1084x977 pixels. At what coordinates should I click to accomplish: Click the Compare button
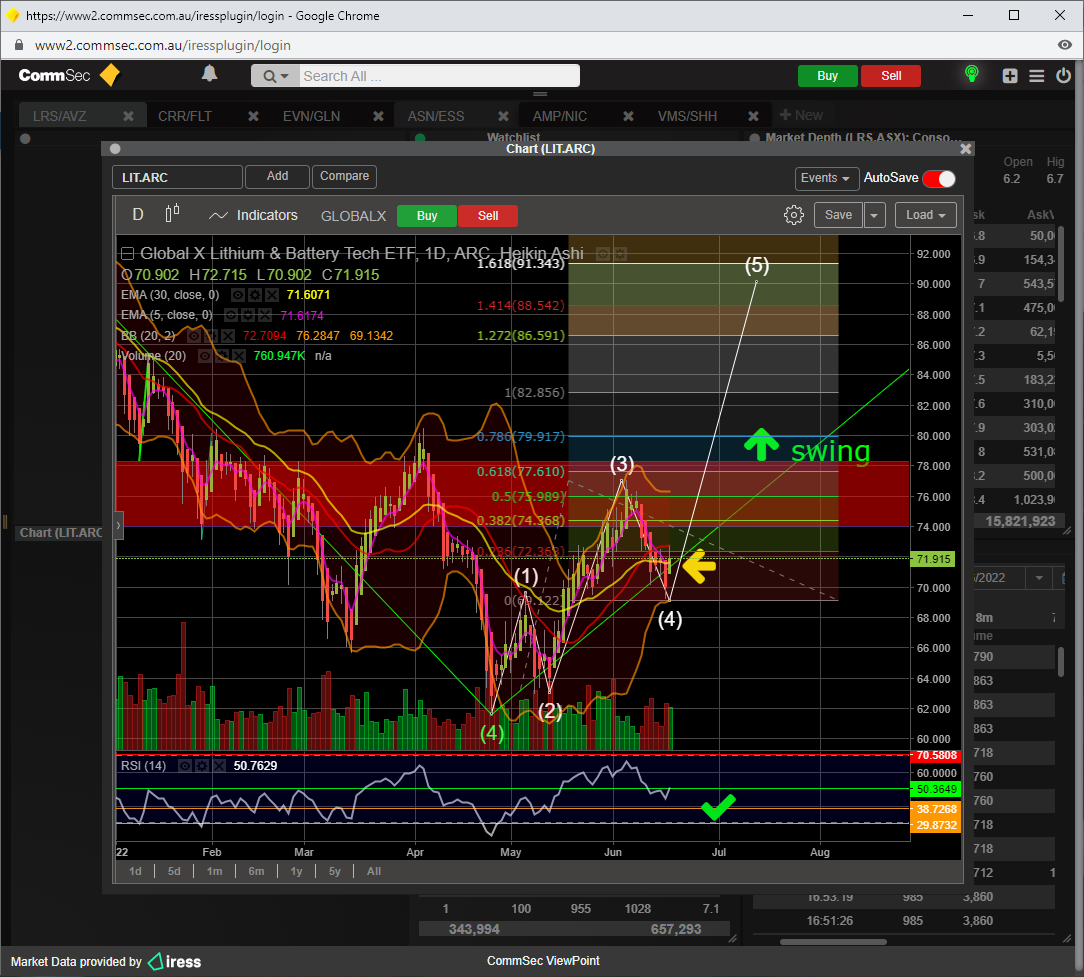click(344, 176)
